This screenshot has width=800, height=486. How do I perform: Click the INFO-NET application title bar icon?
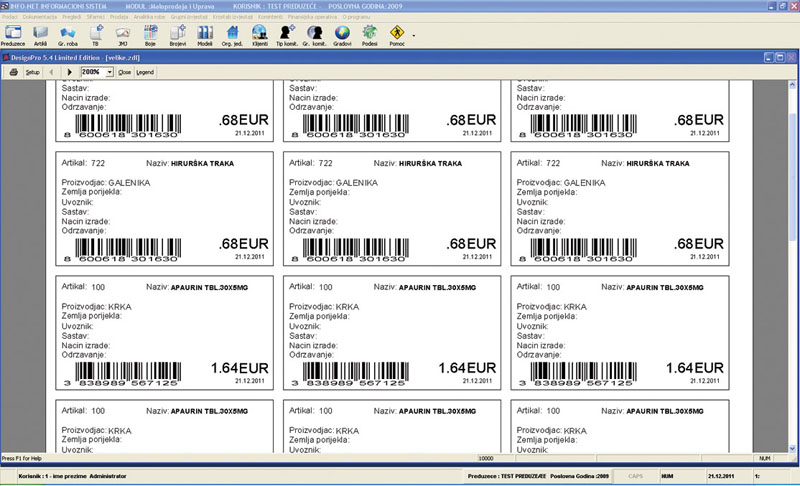pyautogui.click(x=5, y=6)
